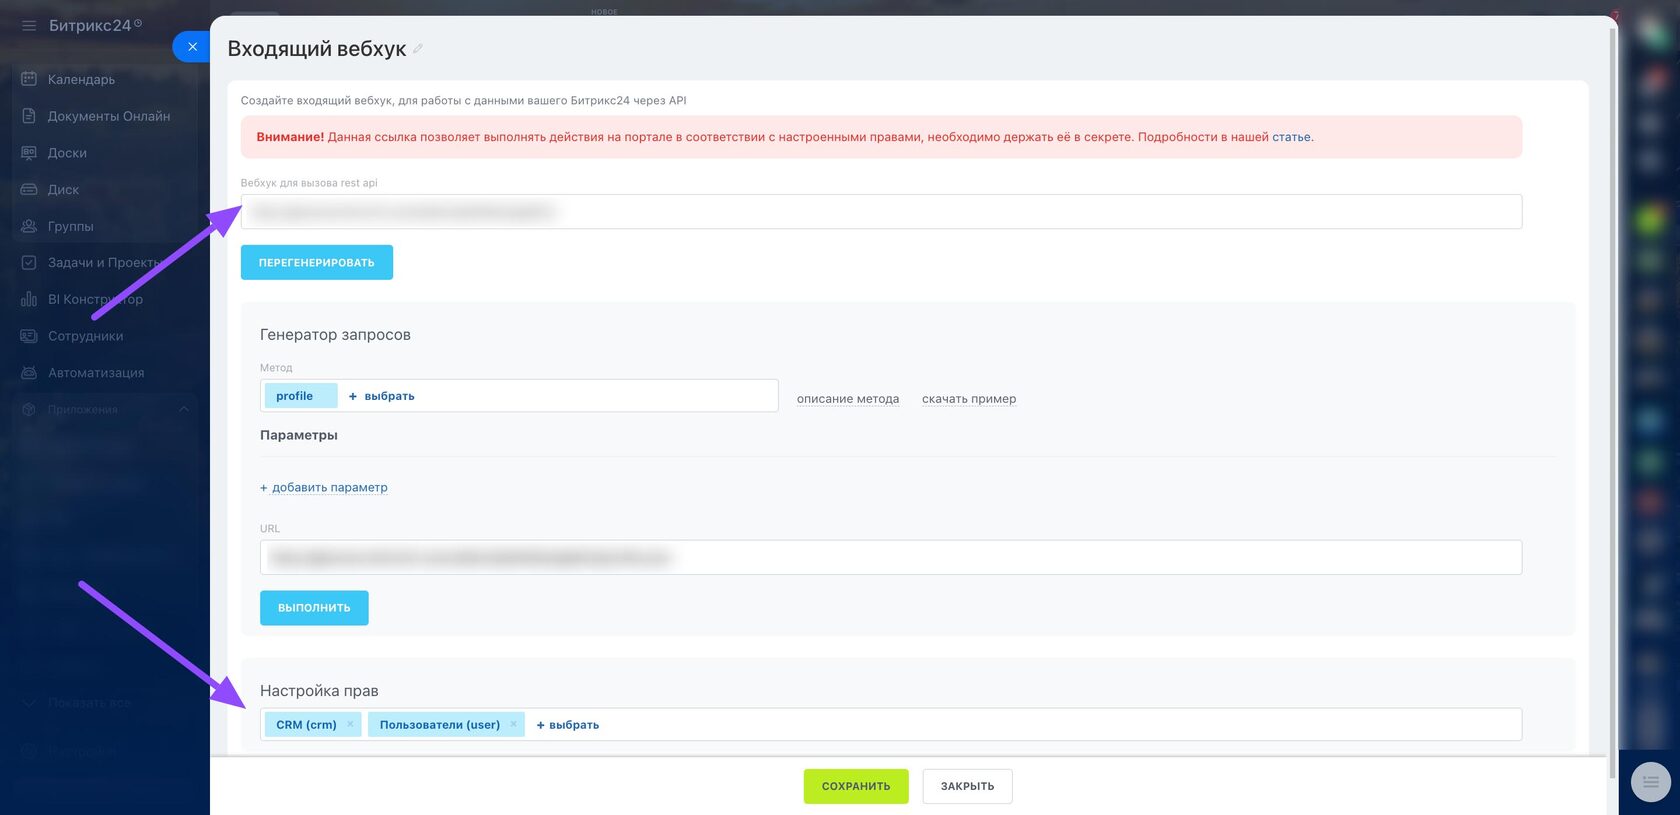The image size is (1680, 815).
Task: Click the Группы people icon
Action: point(29,227)
